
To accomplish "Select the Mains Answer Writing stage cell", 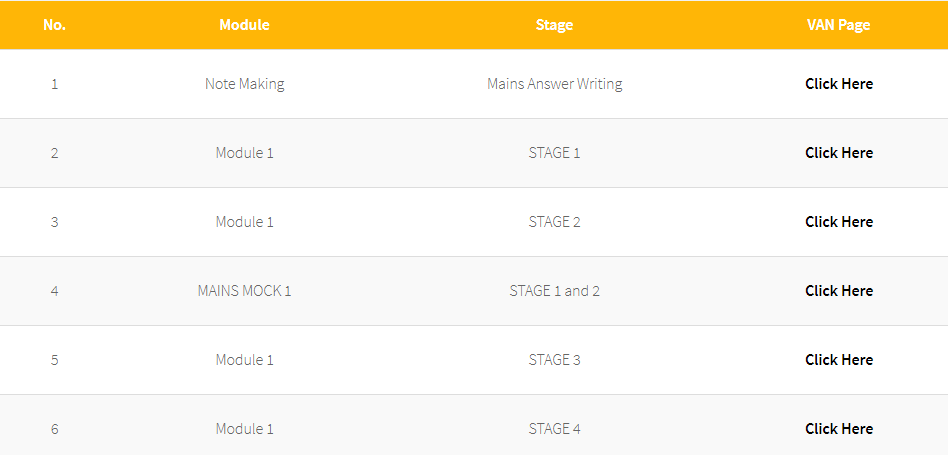I will pos(554,84).
